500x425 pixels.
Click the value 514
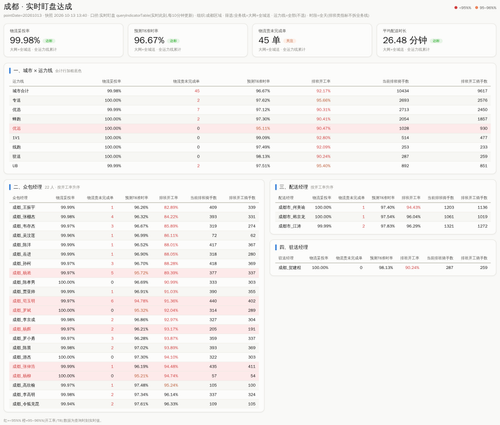coord(405,138)
